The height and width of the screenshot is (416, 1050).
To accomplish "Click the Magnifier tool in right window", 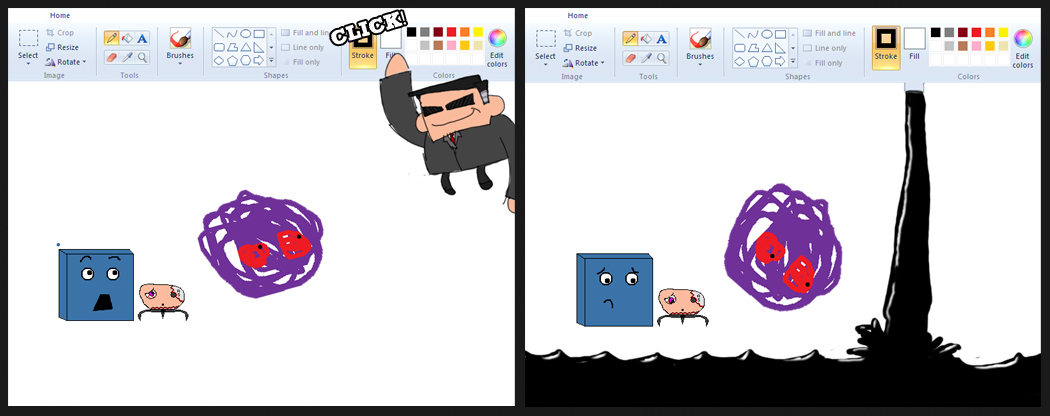I will 660,57.
